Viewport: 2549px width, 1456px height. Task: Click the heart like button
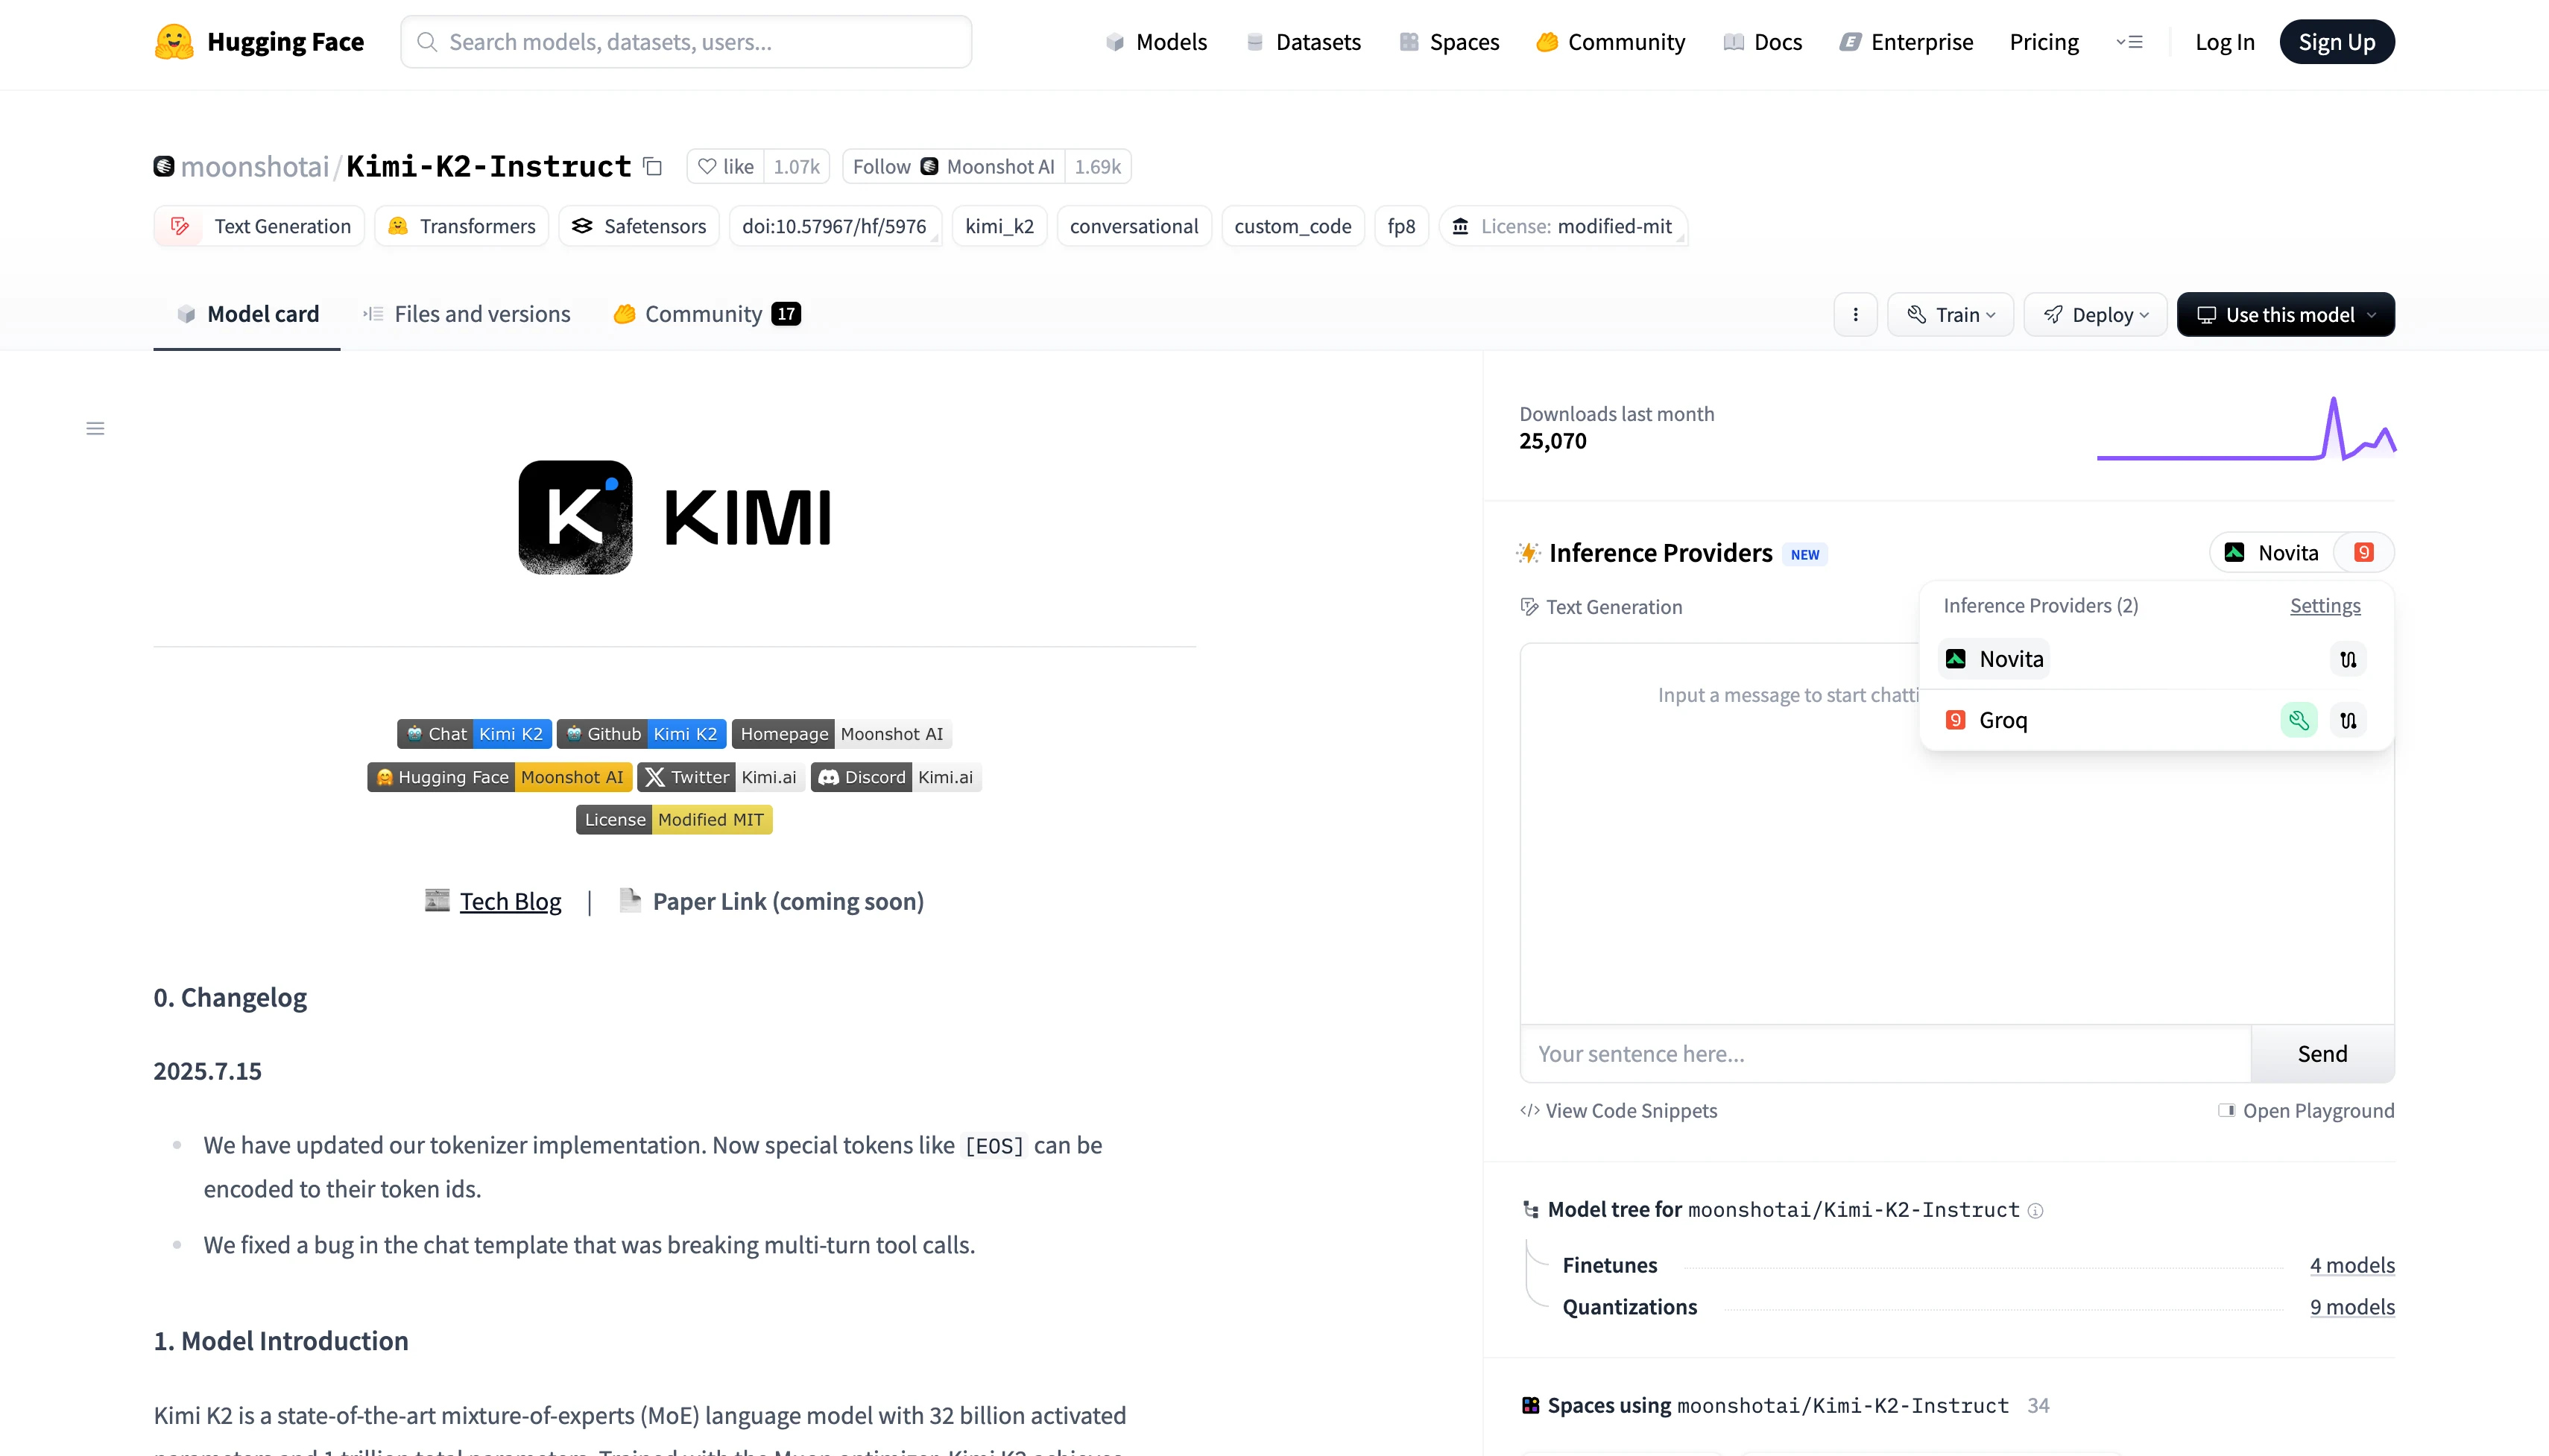pos(726,167)
